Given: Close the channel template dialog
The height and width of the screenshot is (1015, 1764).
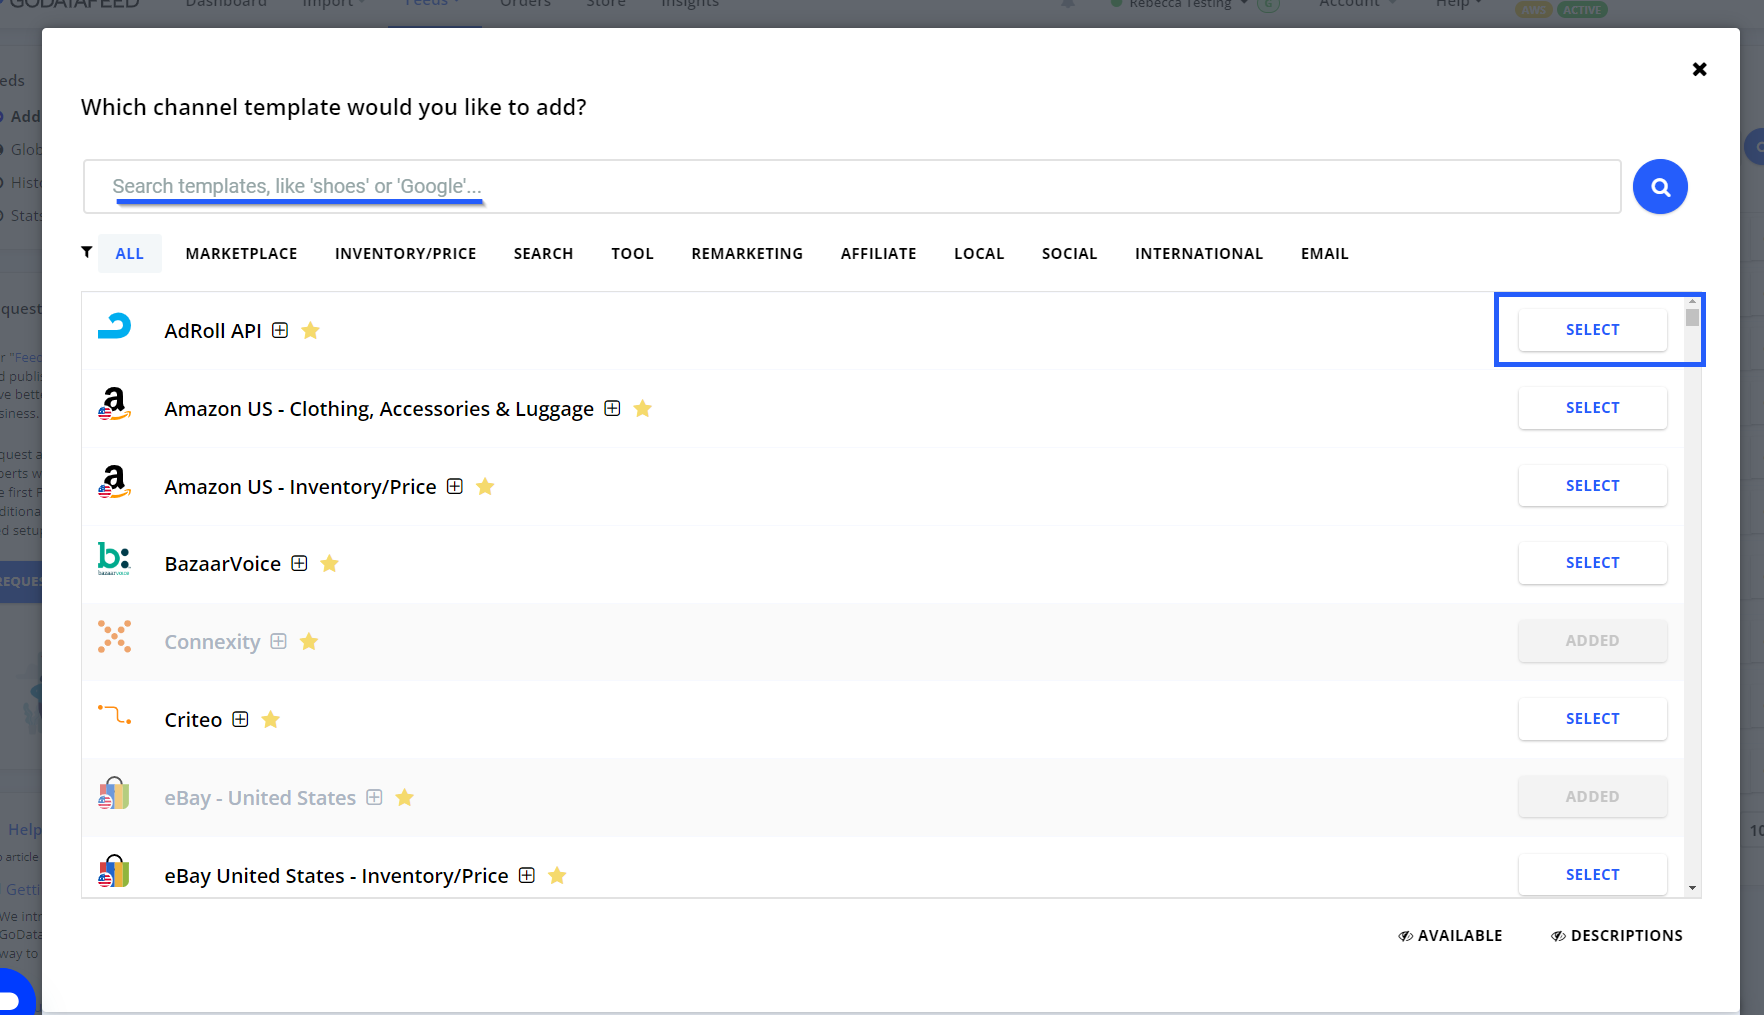Looking at the screenshot, I should 1699,69.
